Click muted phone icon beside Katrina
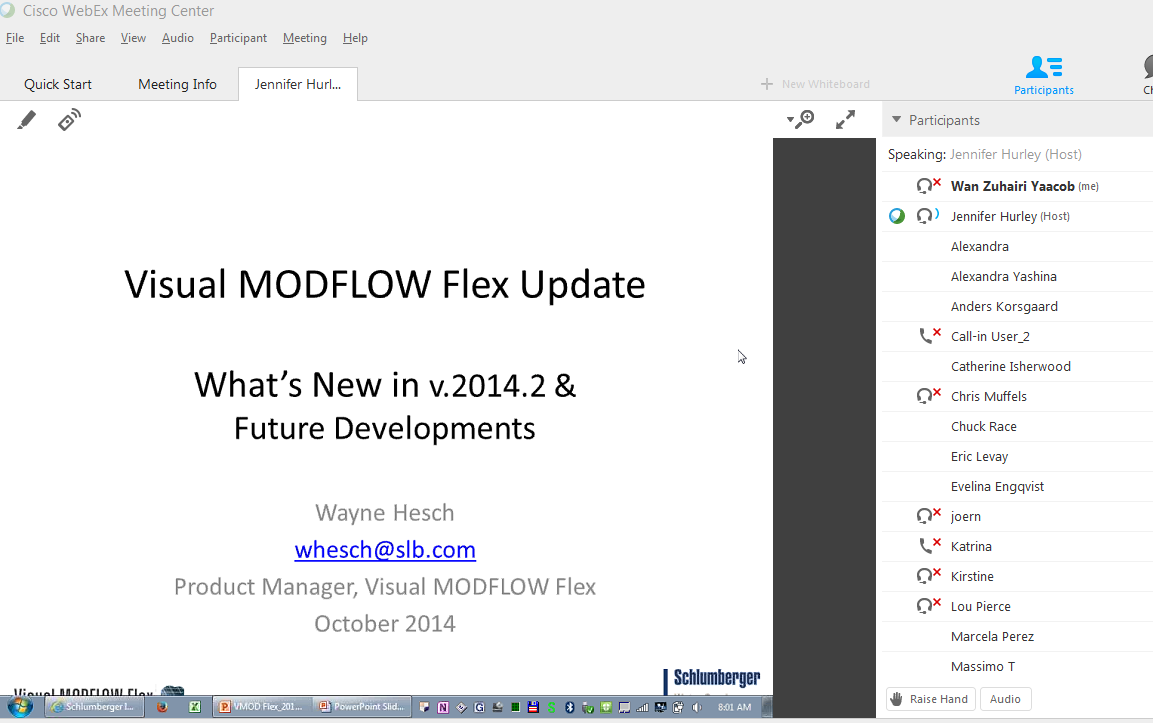The height and width of the screenshot is (723, 1153). (x=929, y=546)
